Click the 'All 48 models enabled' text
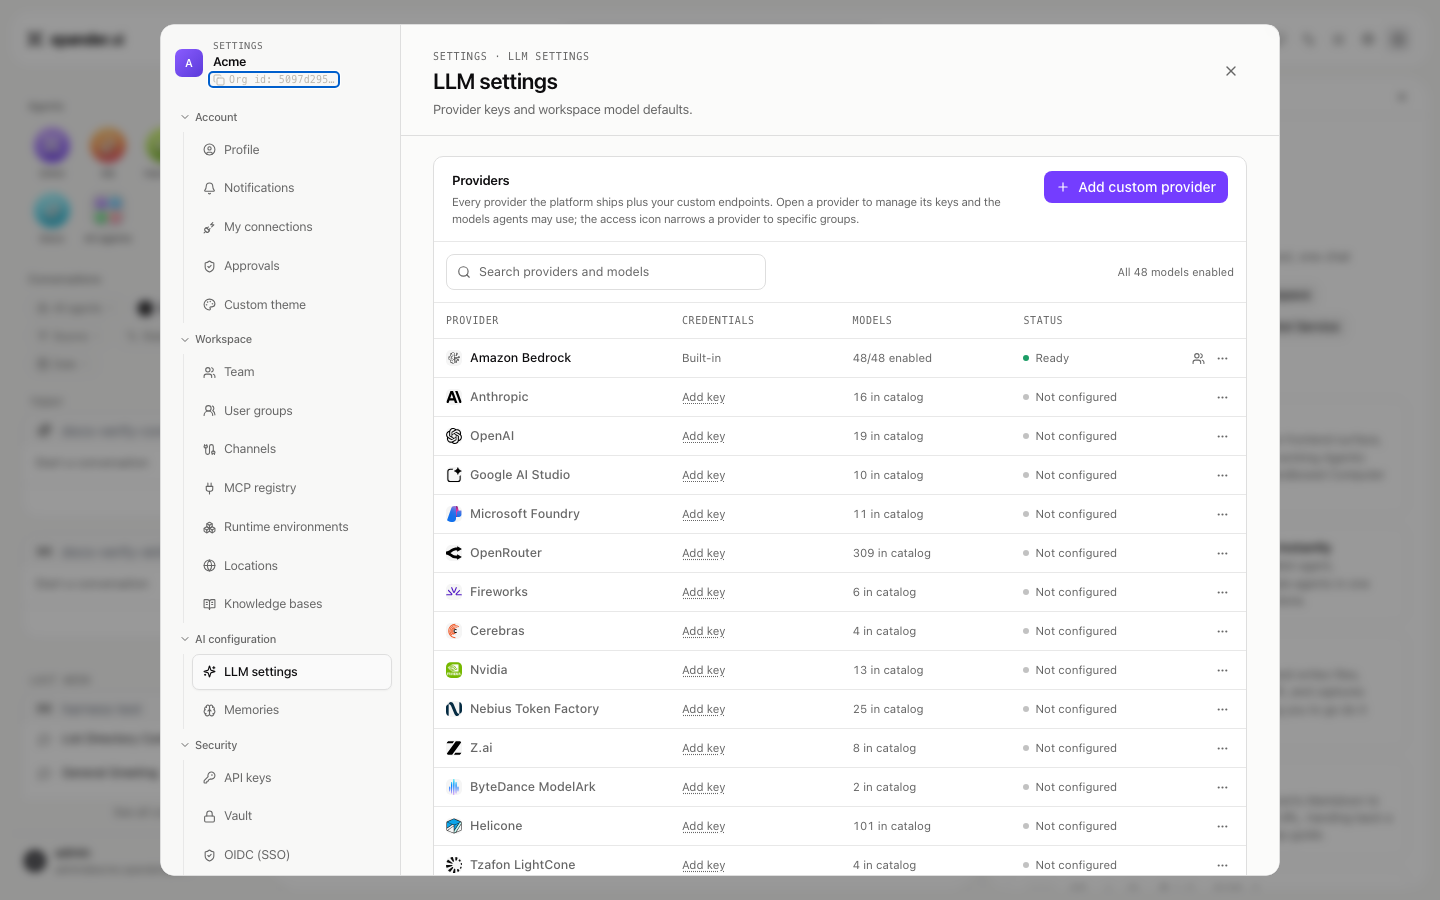Image resolution: width=1440 pixels, height=900 pixels. coord(1176,272)
